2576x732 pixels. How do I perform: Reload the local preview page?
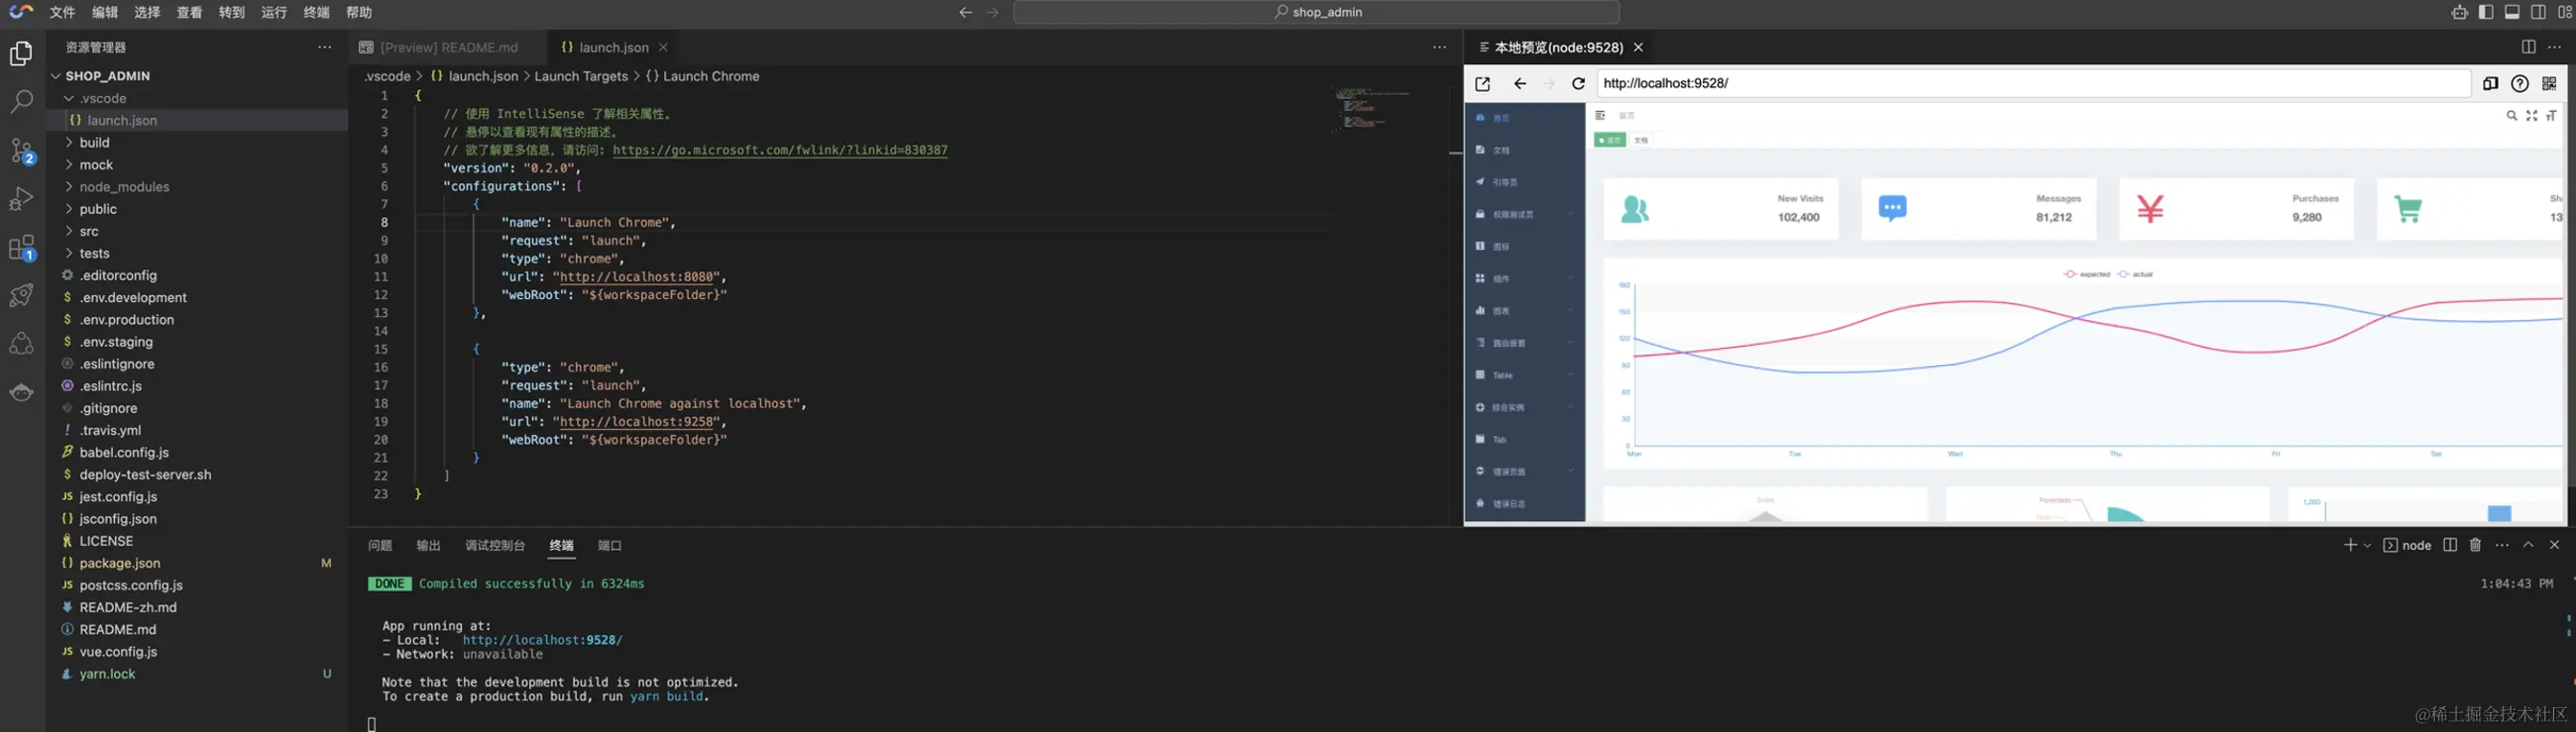1578,84
